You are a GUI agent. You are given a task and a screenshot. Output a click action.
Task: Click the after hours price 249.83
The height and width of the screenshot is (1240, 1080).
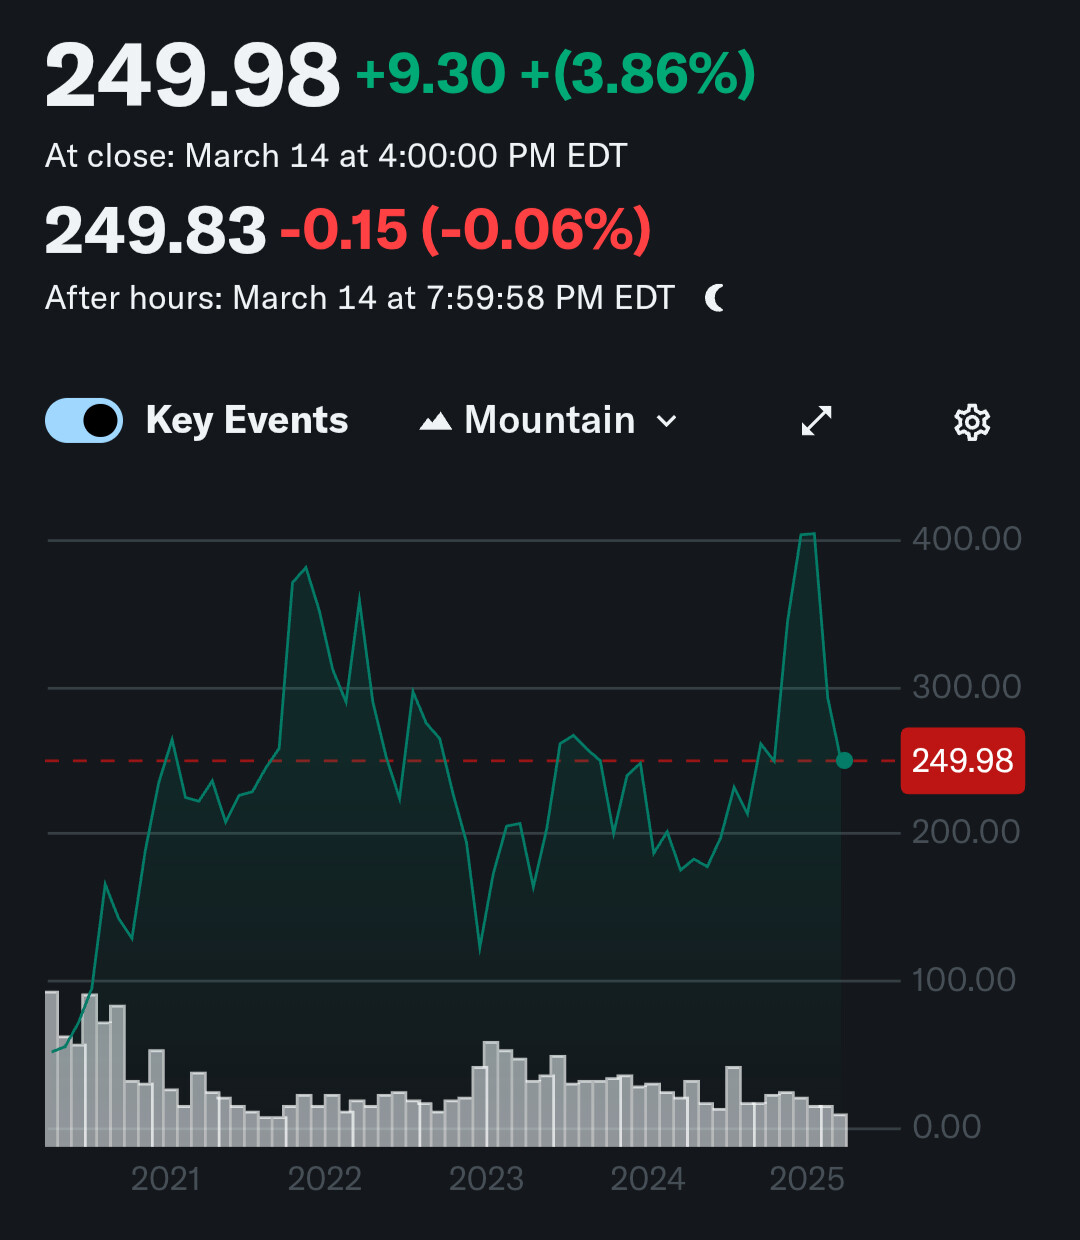(156, 230)
